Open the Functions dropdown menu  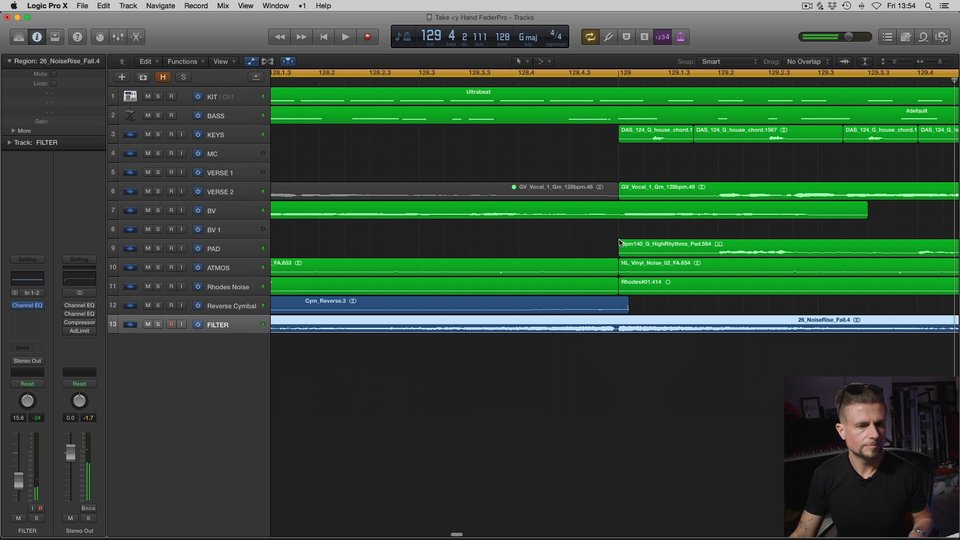point(186,62)
